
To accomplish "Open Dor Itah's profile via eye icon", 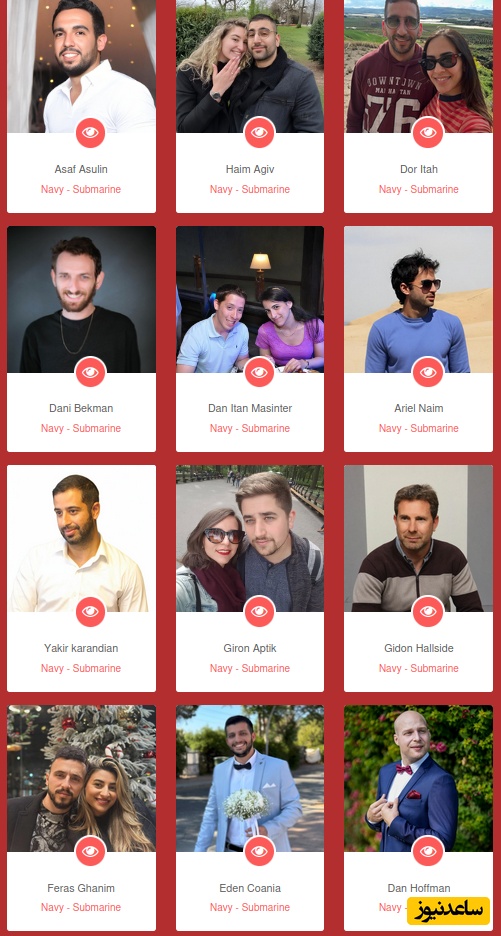I will (428, 133).
